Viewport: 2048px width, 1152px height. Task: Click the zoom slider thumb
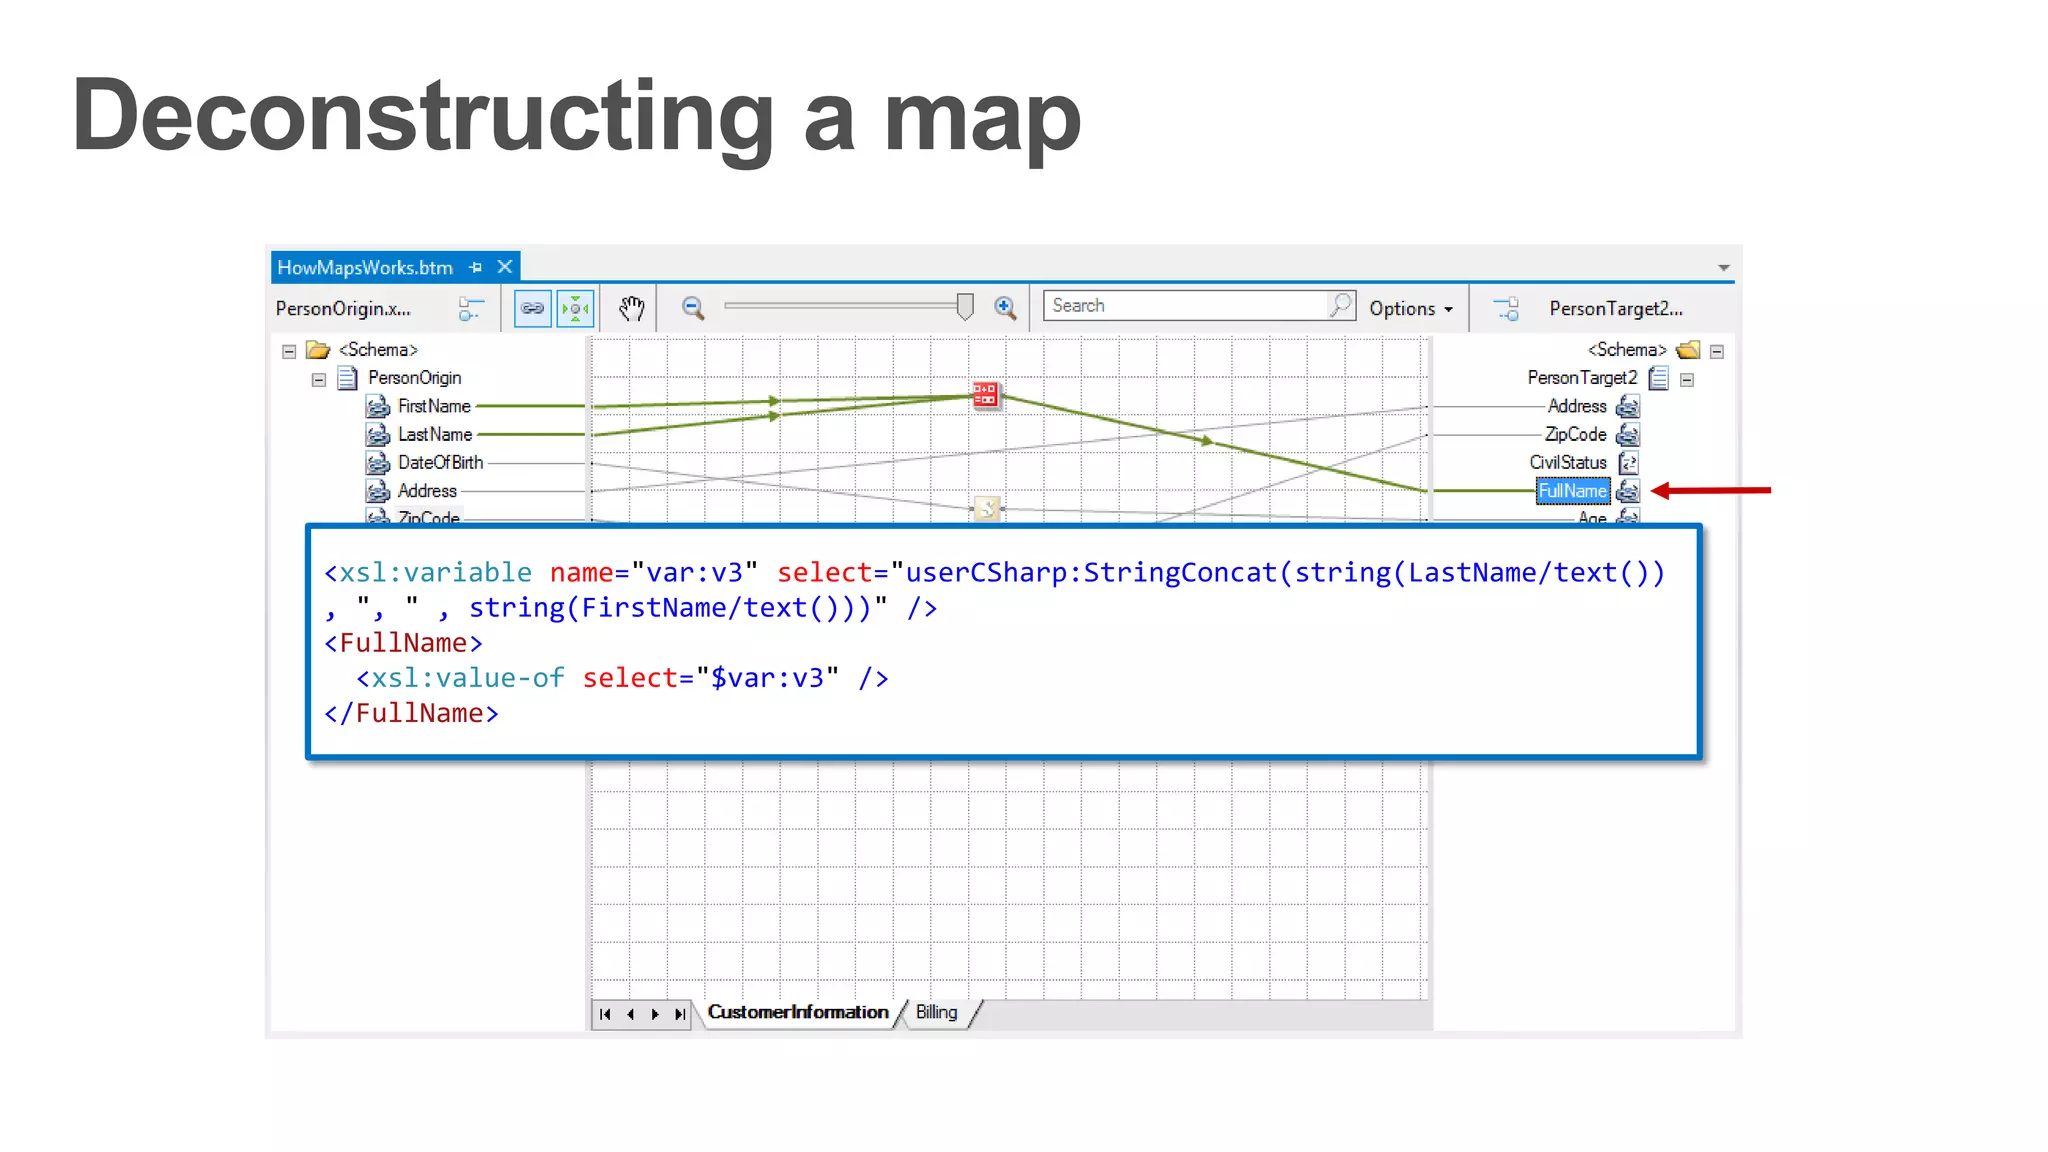(x=965, y=306)
